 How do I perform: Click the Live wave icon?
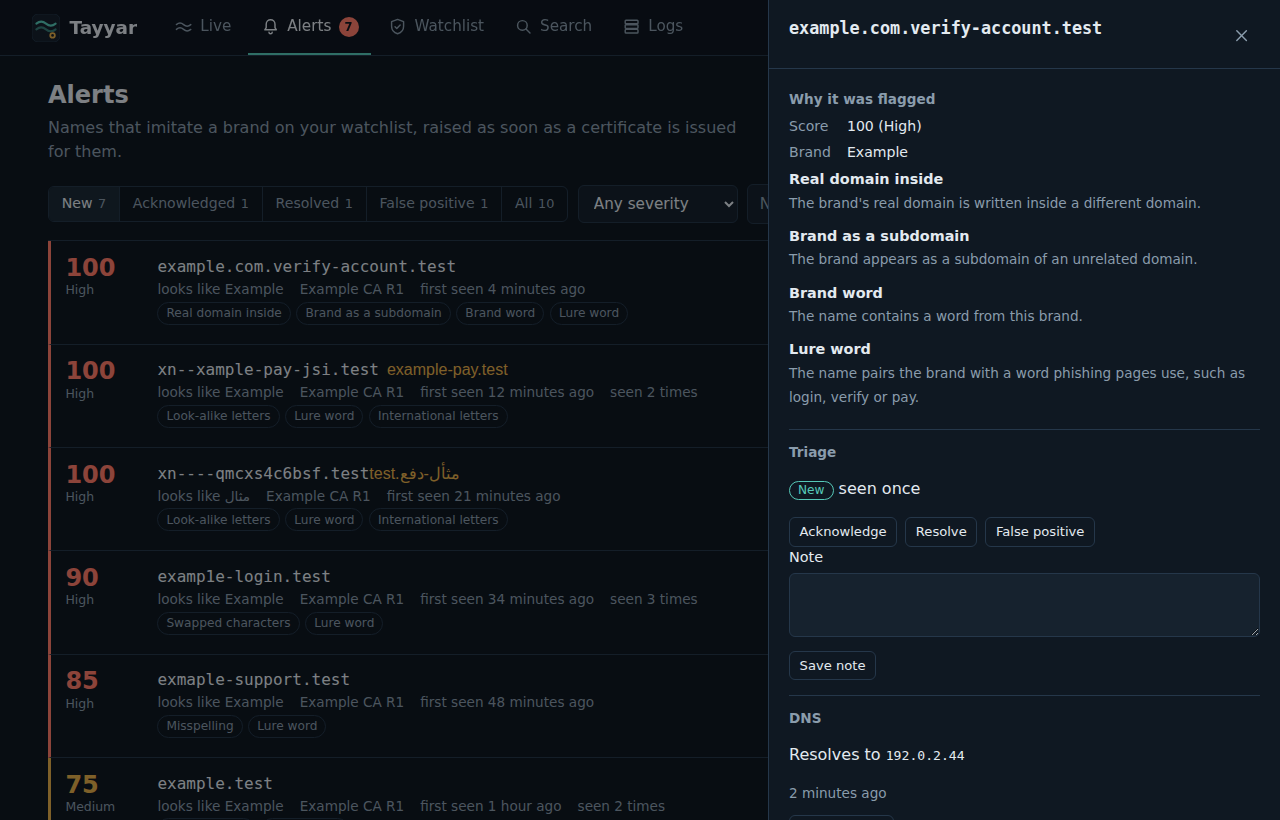point(183,27)
